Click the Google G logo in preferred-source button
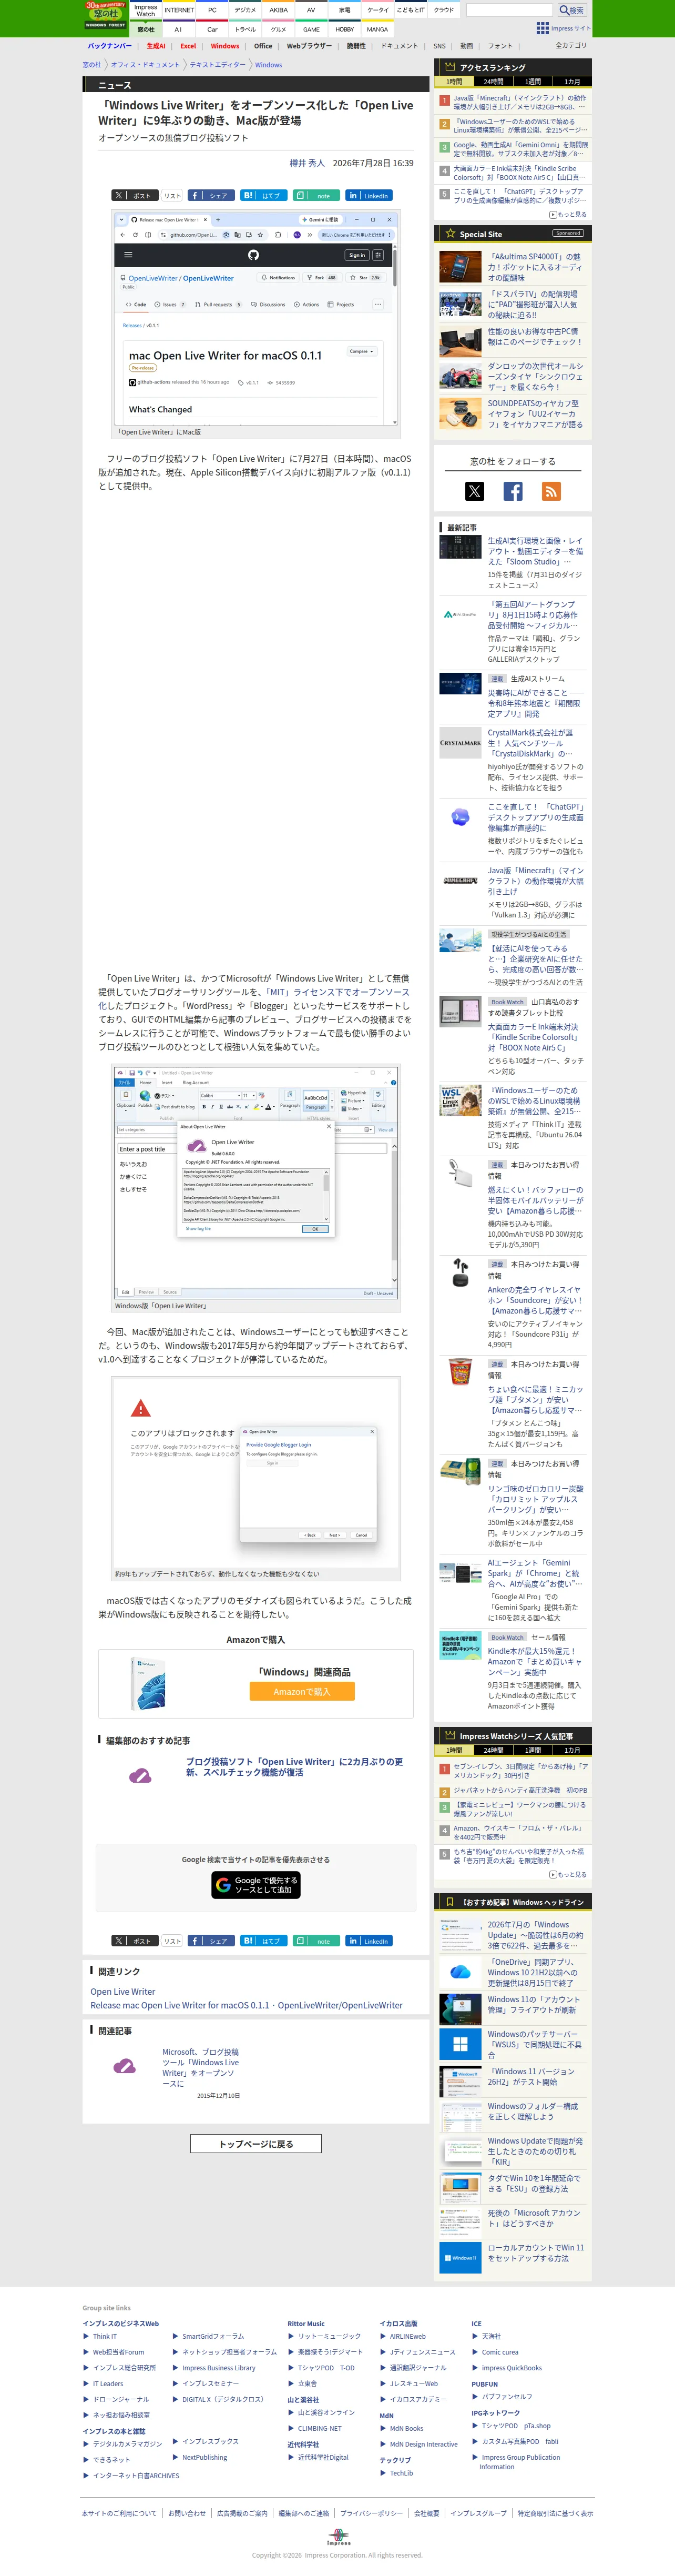The height and width of the screenshot is (2576, 675). [223, 1885]
